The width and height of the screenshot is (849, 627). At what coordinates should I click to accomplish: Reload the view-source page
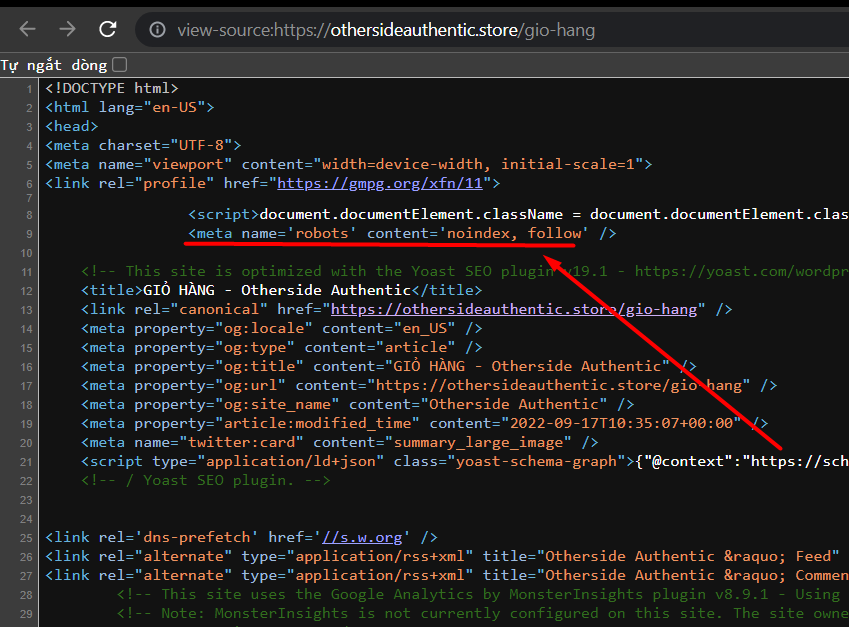pyautogui.click(x=108, y=29)
